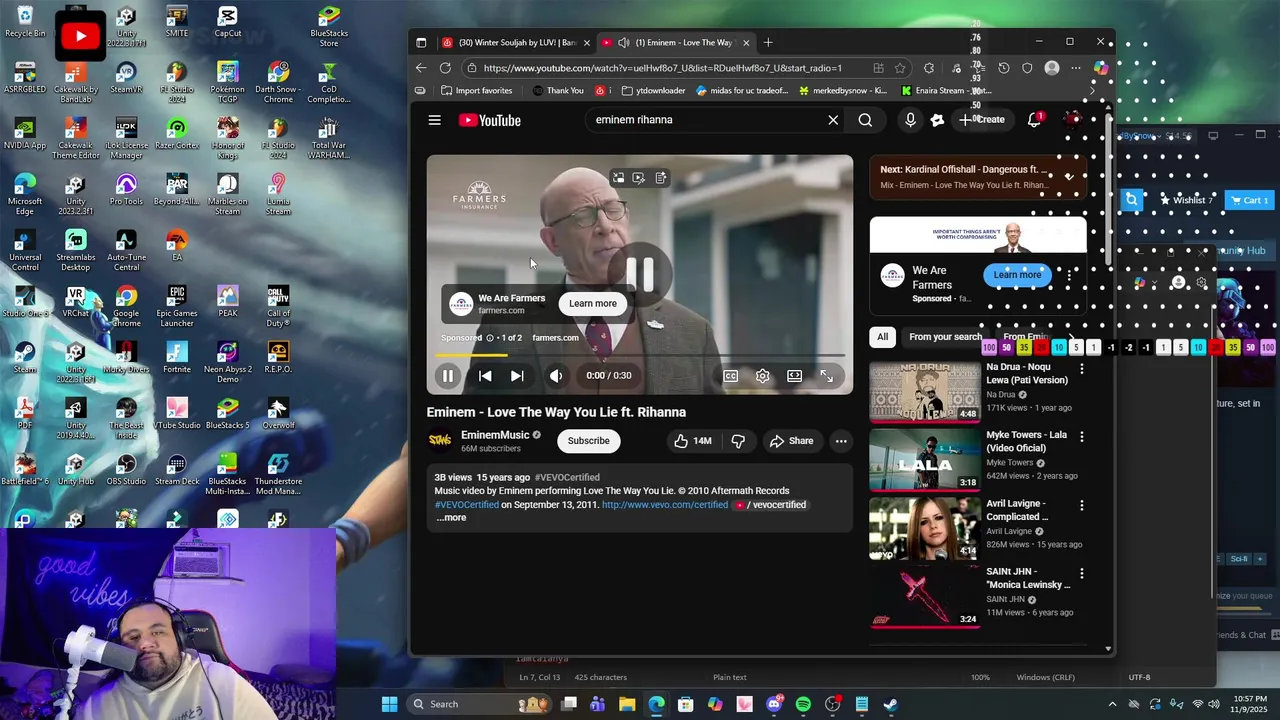Open options menu for SAINt JHN video

[x=1081, y=574]
